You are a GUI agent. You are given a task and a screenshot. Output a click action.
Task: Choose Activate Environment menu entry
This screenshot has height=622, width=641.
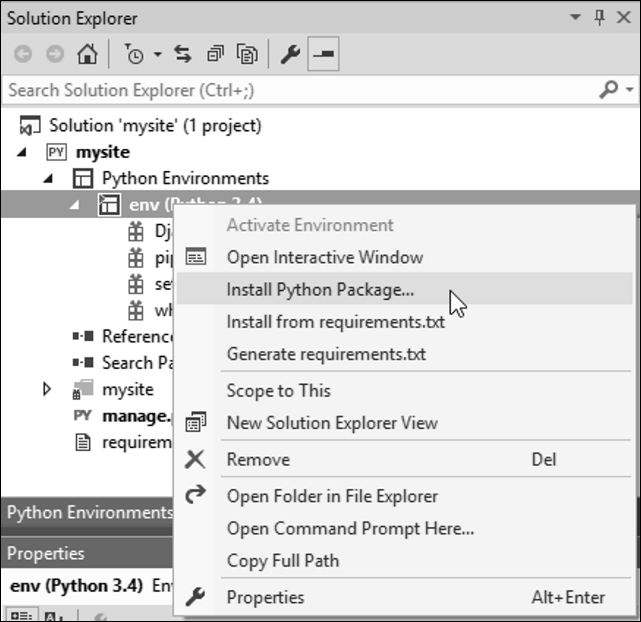[310, 225]
